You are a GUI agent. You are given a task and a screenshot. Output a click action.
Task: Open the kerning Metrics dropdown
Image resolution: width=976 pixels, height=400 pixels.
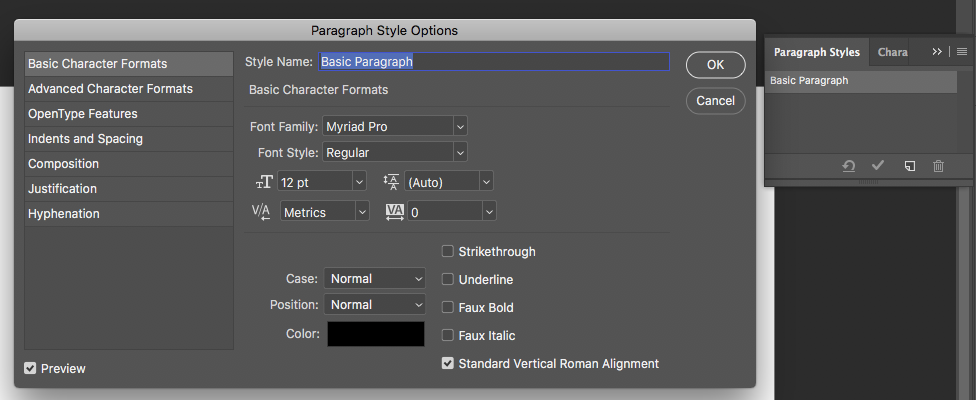325,212
